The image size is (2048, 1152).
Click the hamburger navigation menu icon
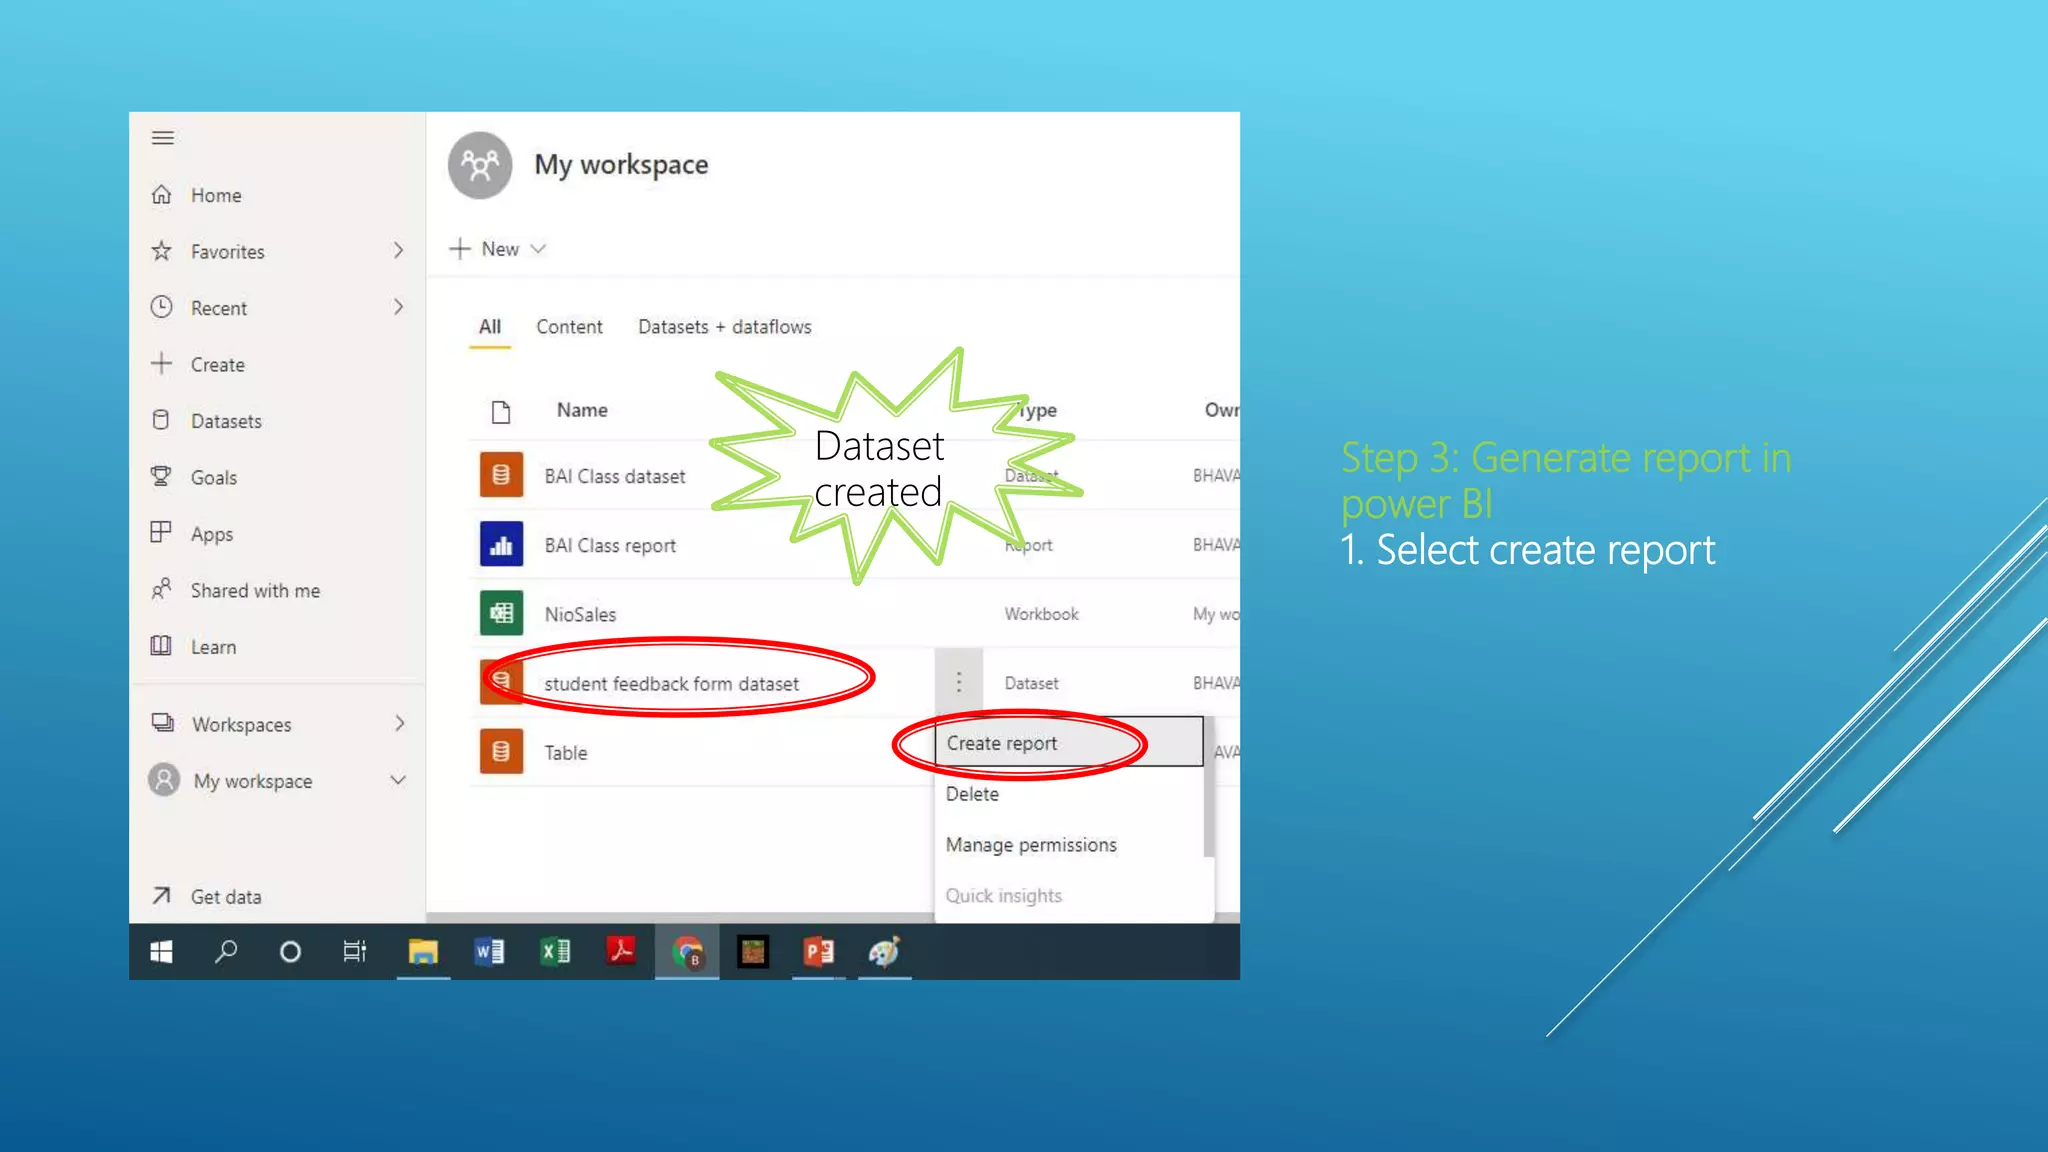(163, 138)
